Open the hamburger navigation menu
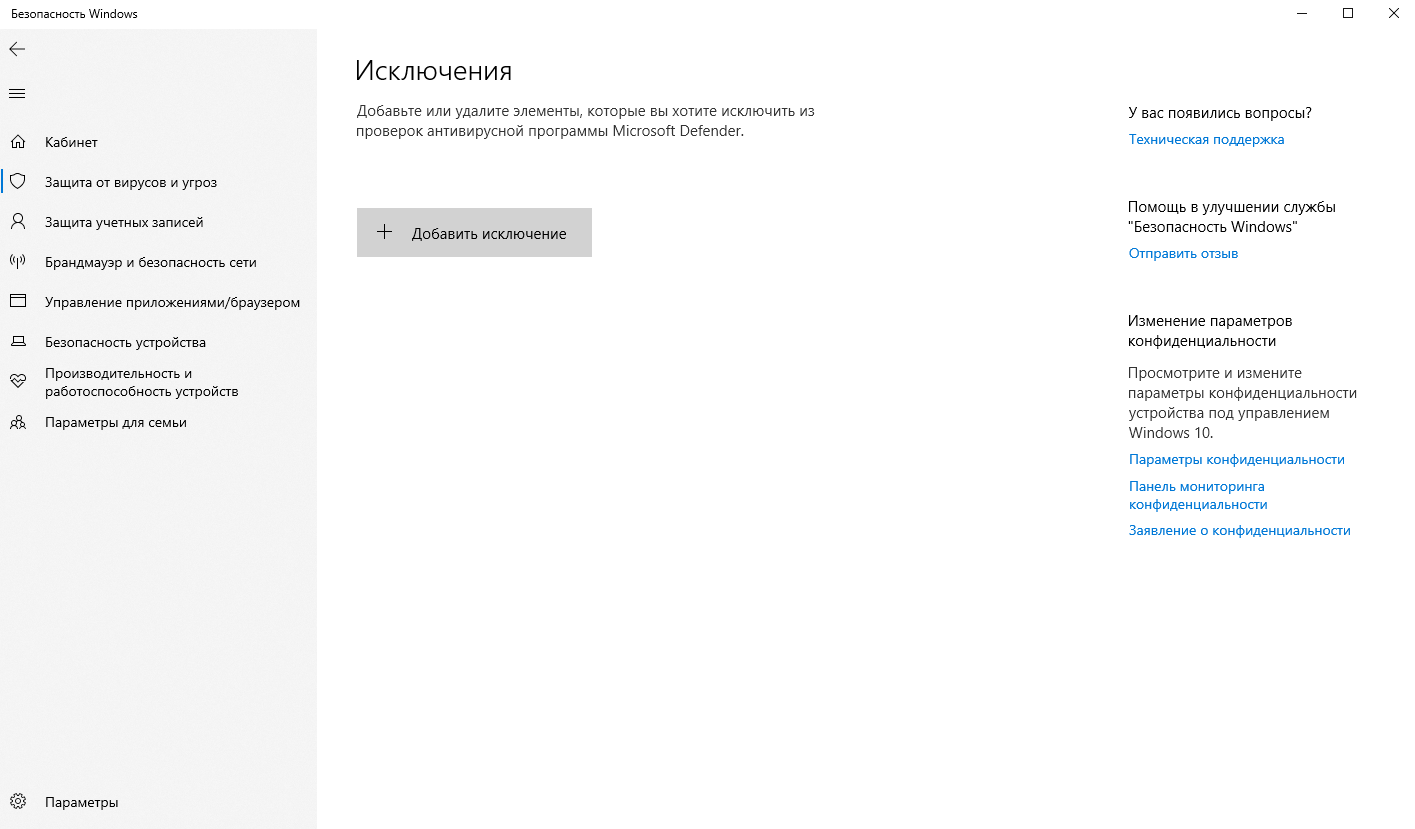This screenshot has width=1415, height=829. click(17, 93)
